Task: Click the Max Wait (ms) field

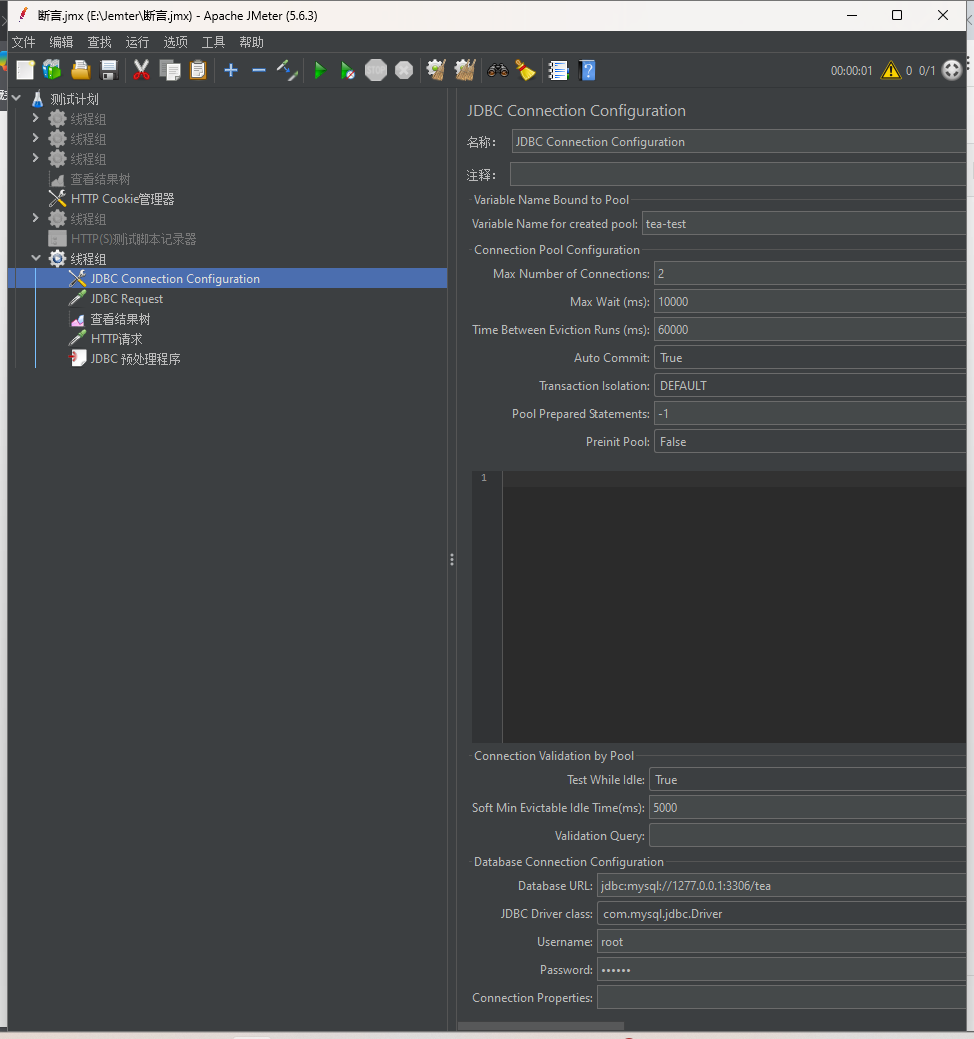Action: pyautogui.click(x=810, y=301)
